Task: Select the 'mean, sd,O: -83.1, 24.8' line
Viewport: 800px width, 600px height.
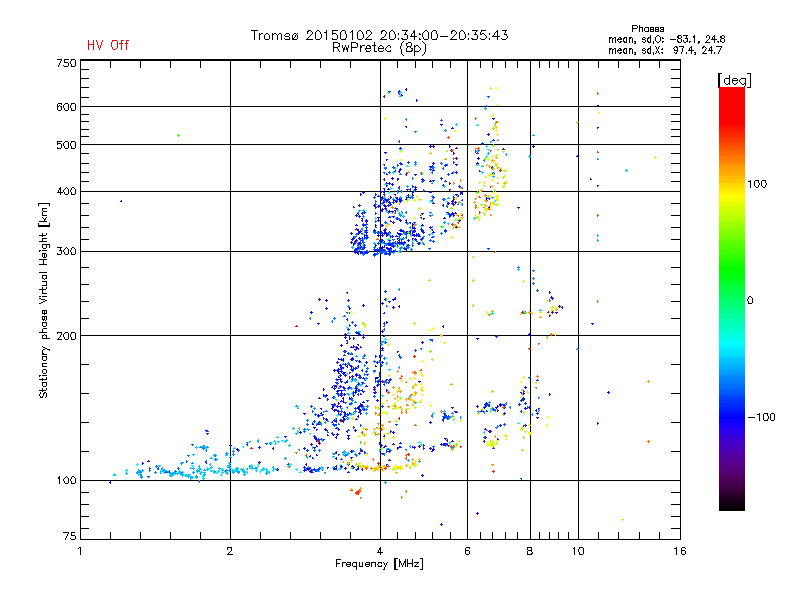Action: click(666, 39)
